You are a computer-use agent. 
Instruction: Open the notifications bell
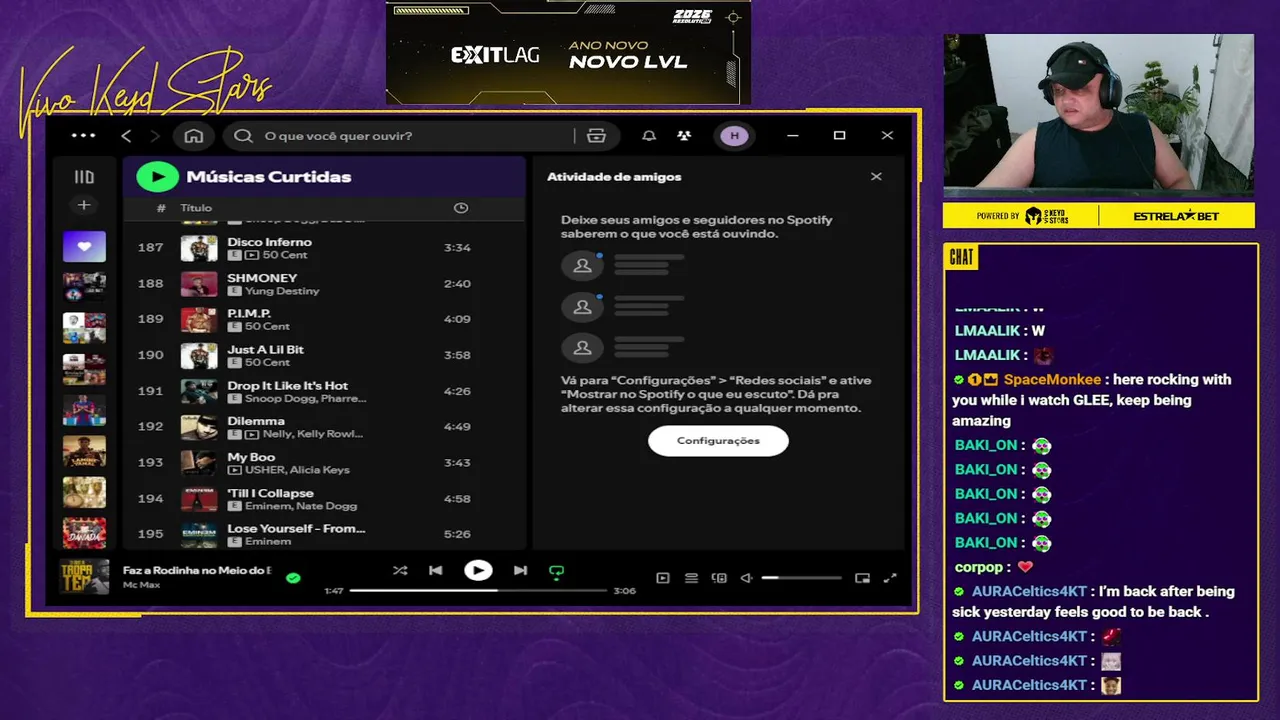tap(649, 136)
